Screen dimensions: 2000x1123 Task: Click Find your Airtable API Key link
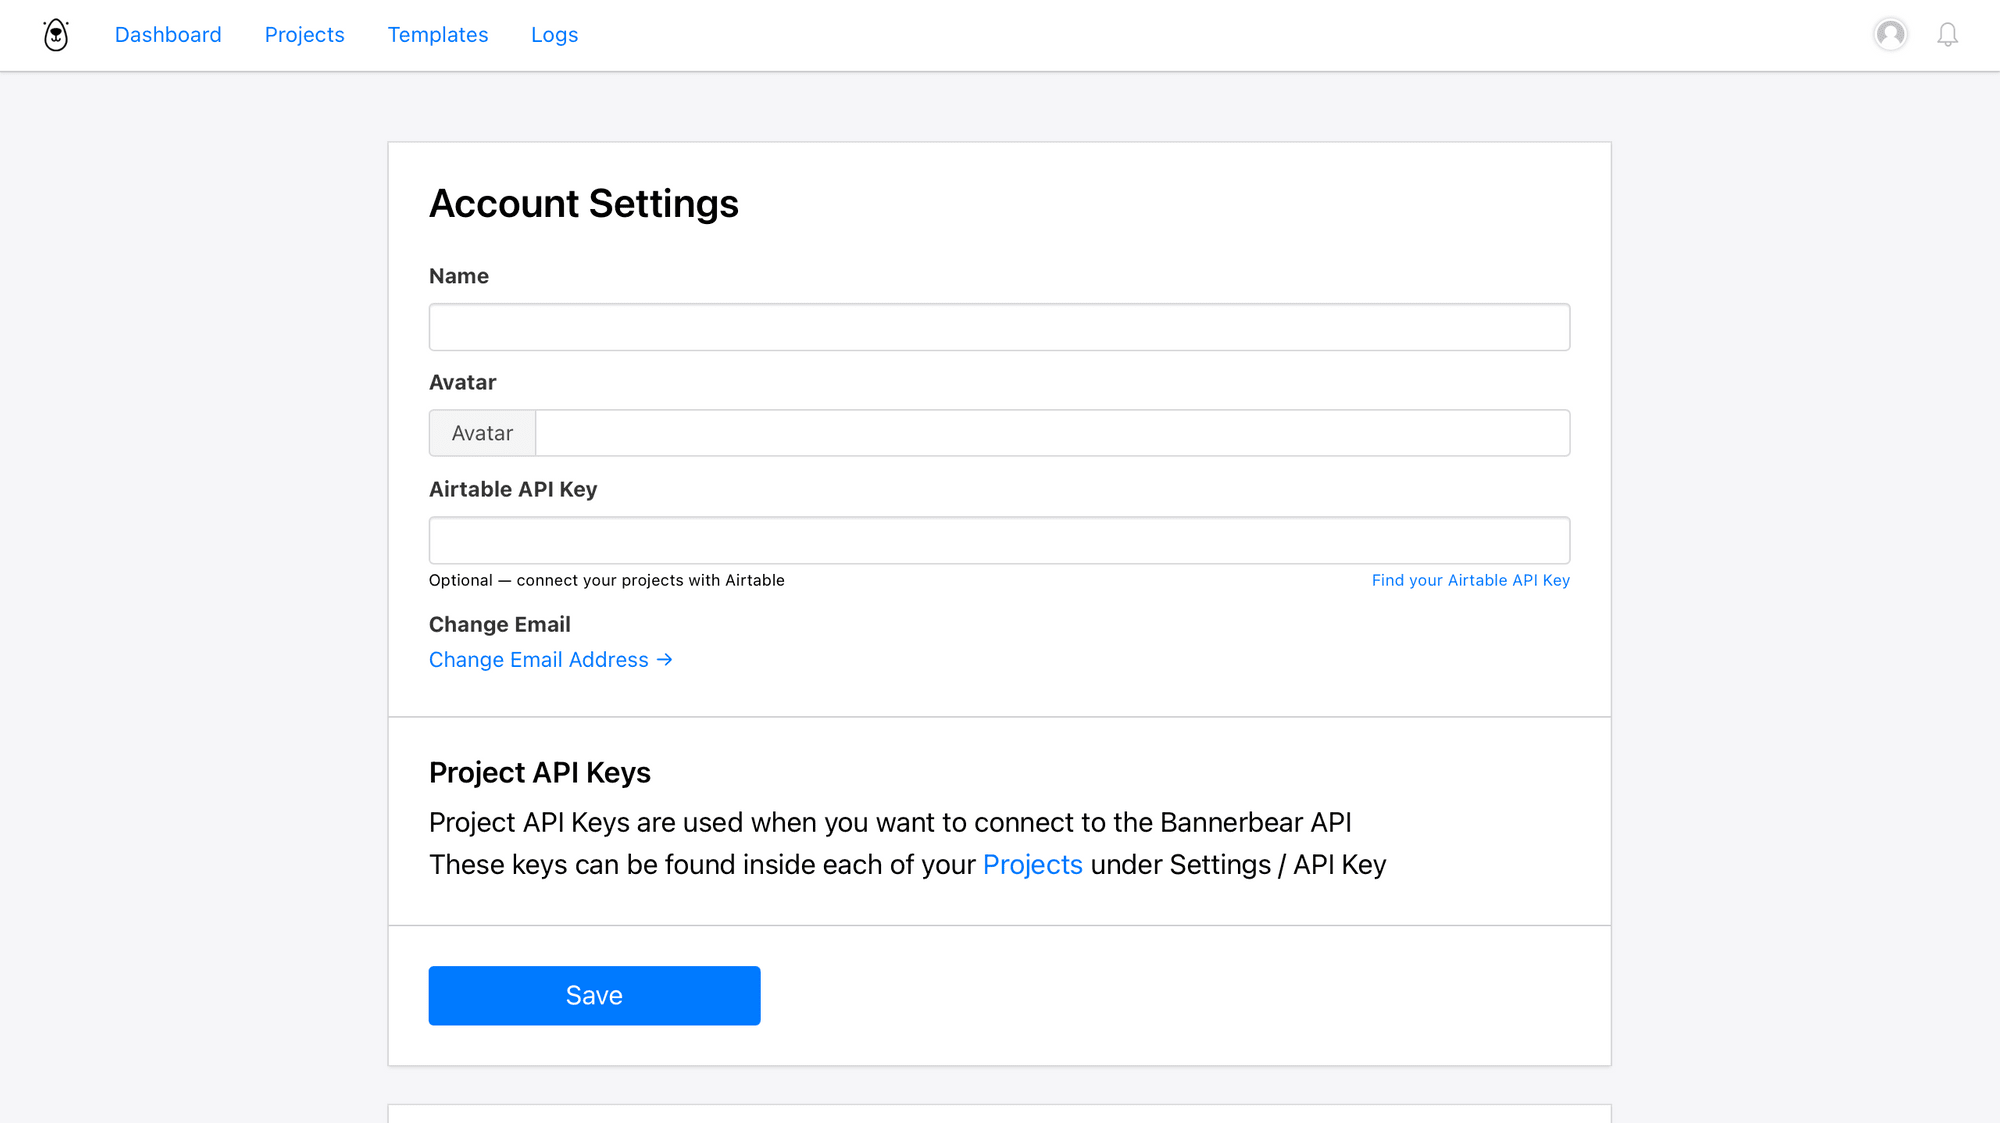(x=1471, y=579)
